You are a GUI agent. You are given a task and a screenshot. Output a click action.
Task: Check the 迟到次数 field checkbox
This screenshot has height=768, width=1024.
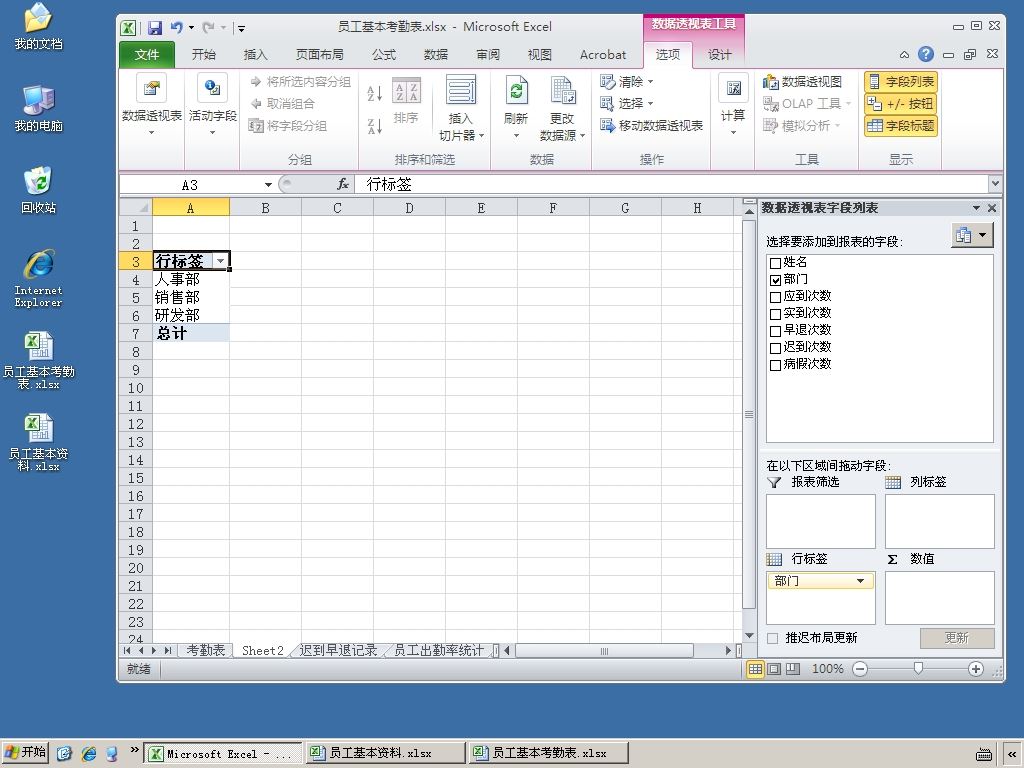(775, 347)
